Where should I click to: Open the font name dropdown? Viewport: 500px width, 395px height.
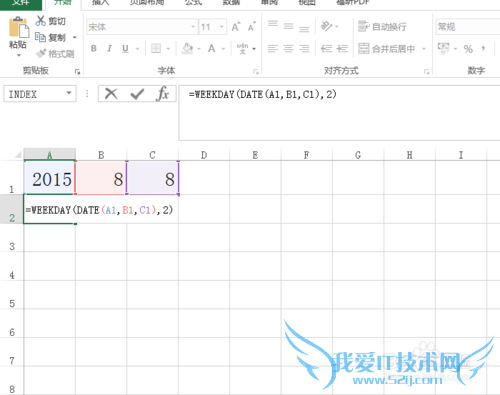pos(193,27)
